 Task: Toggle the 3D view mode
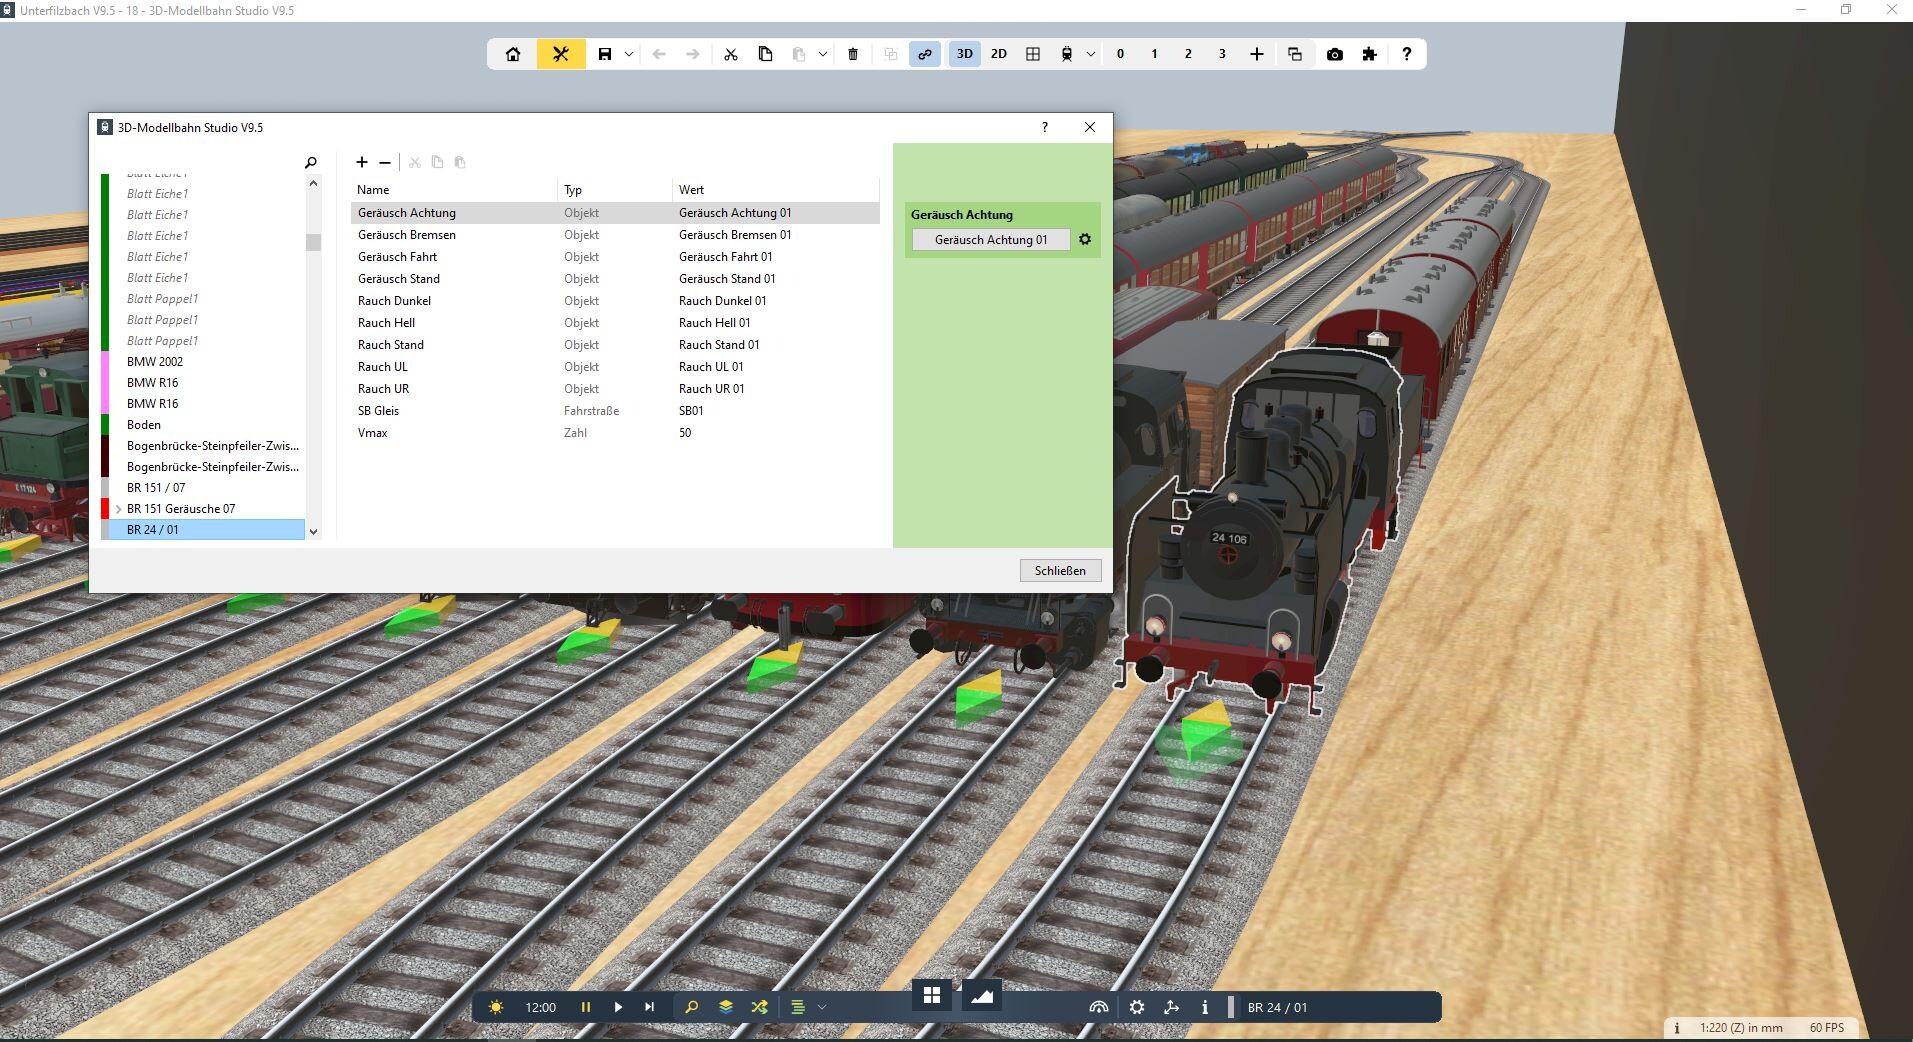(964, 54)
